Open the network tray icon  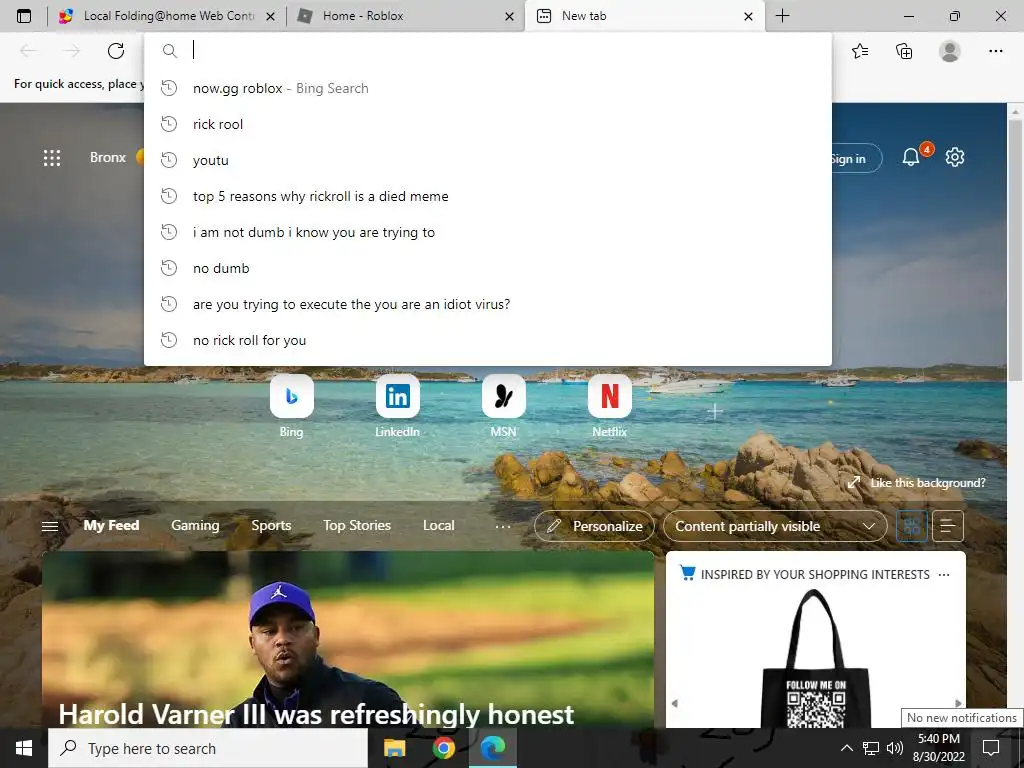click(871, 748)
